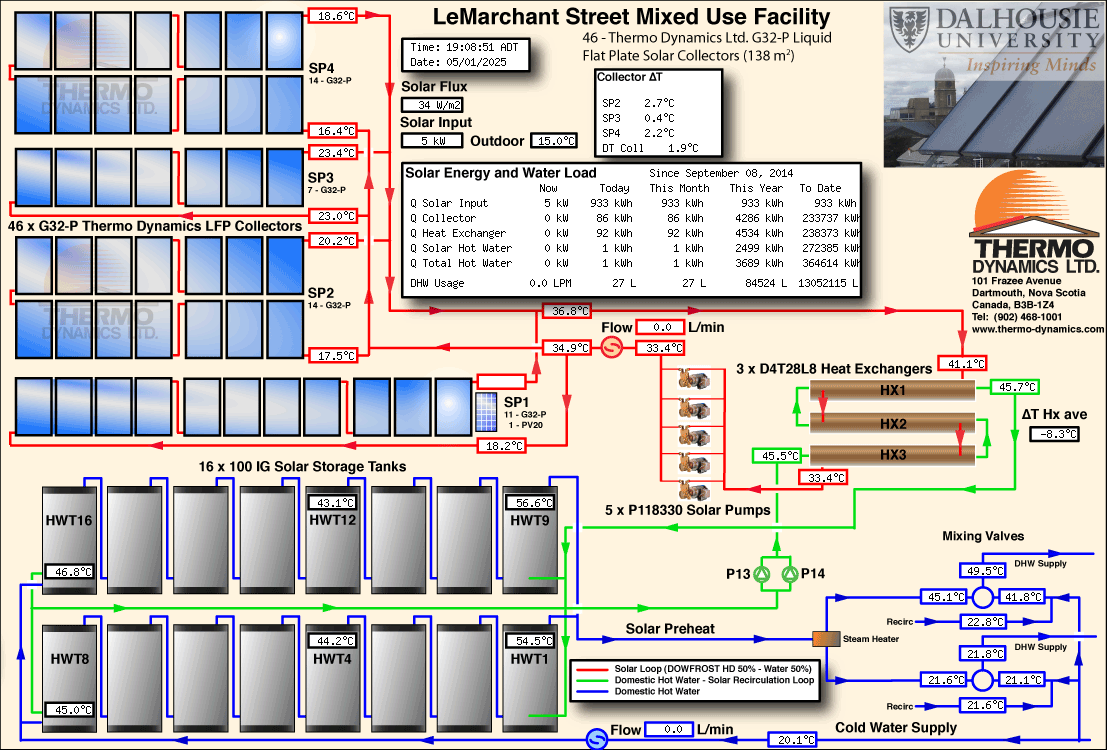The image size is (1108, 750).
Task: Click the 33.4°C reading below HX3
Action: (x=823, y=478)
